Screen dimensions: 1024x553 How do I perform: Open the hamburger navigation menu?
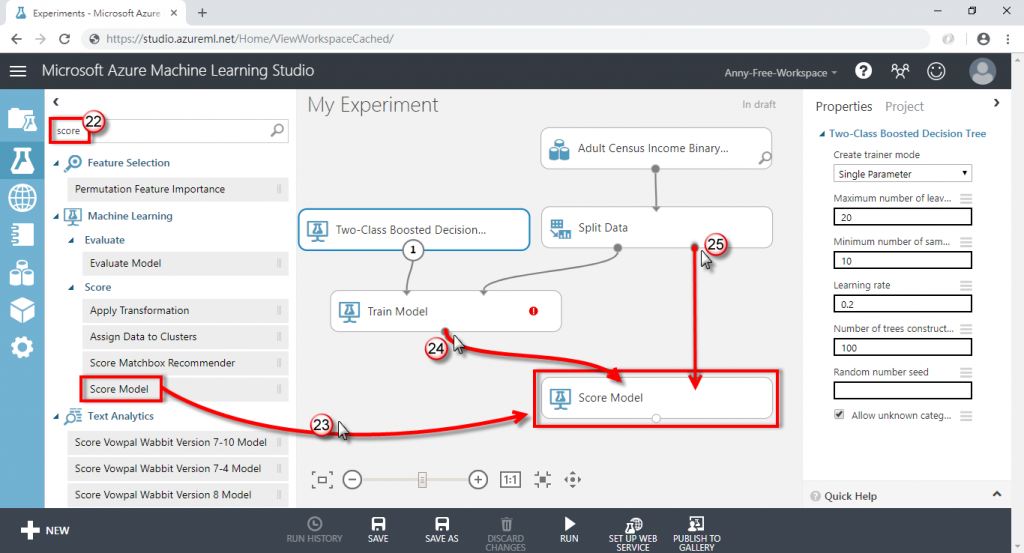click(18, 71)
